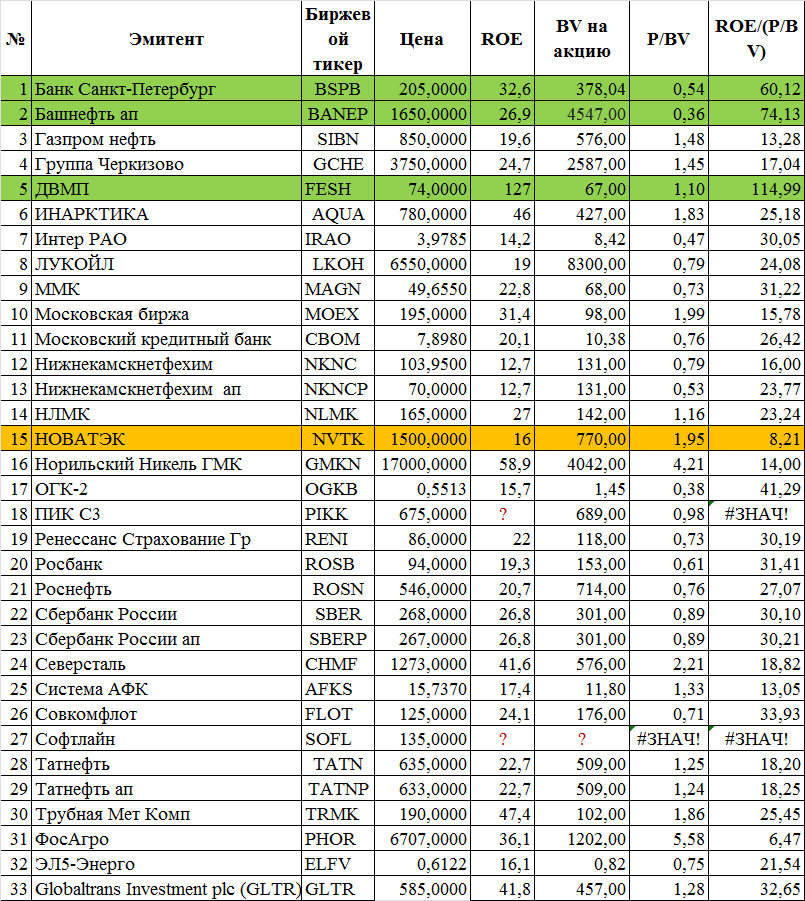Select the ROE/(P/BV) header cell
Image resolution: width=805 pixels, height=901 pixels.
pyautogui.click(x=756, y=38)
